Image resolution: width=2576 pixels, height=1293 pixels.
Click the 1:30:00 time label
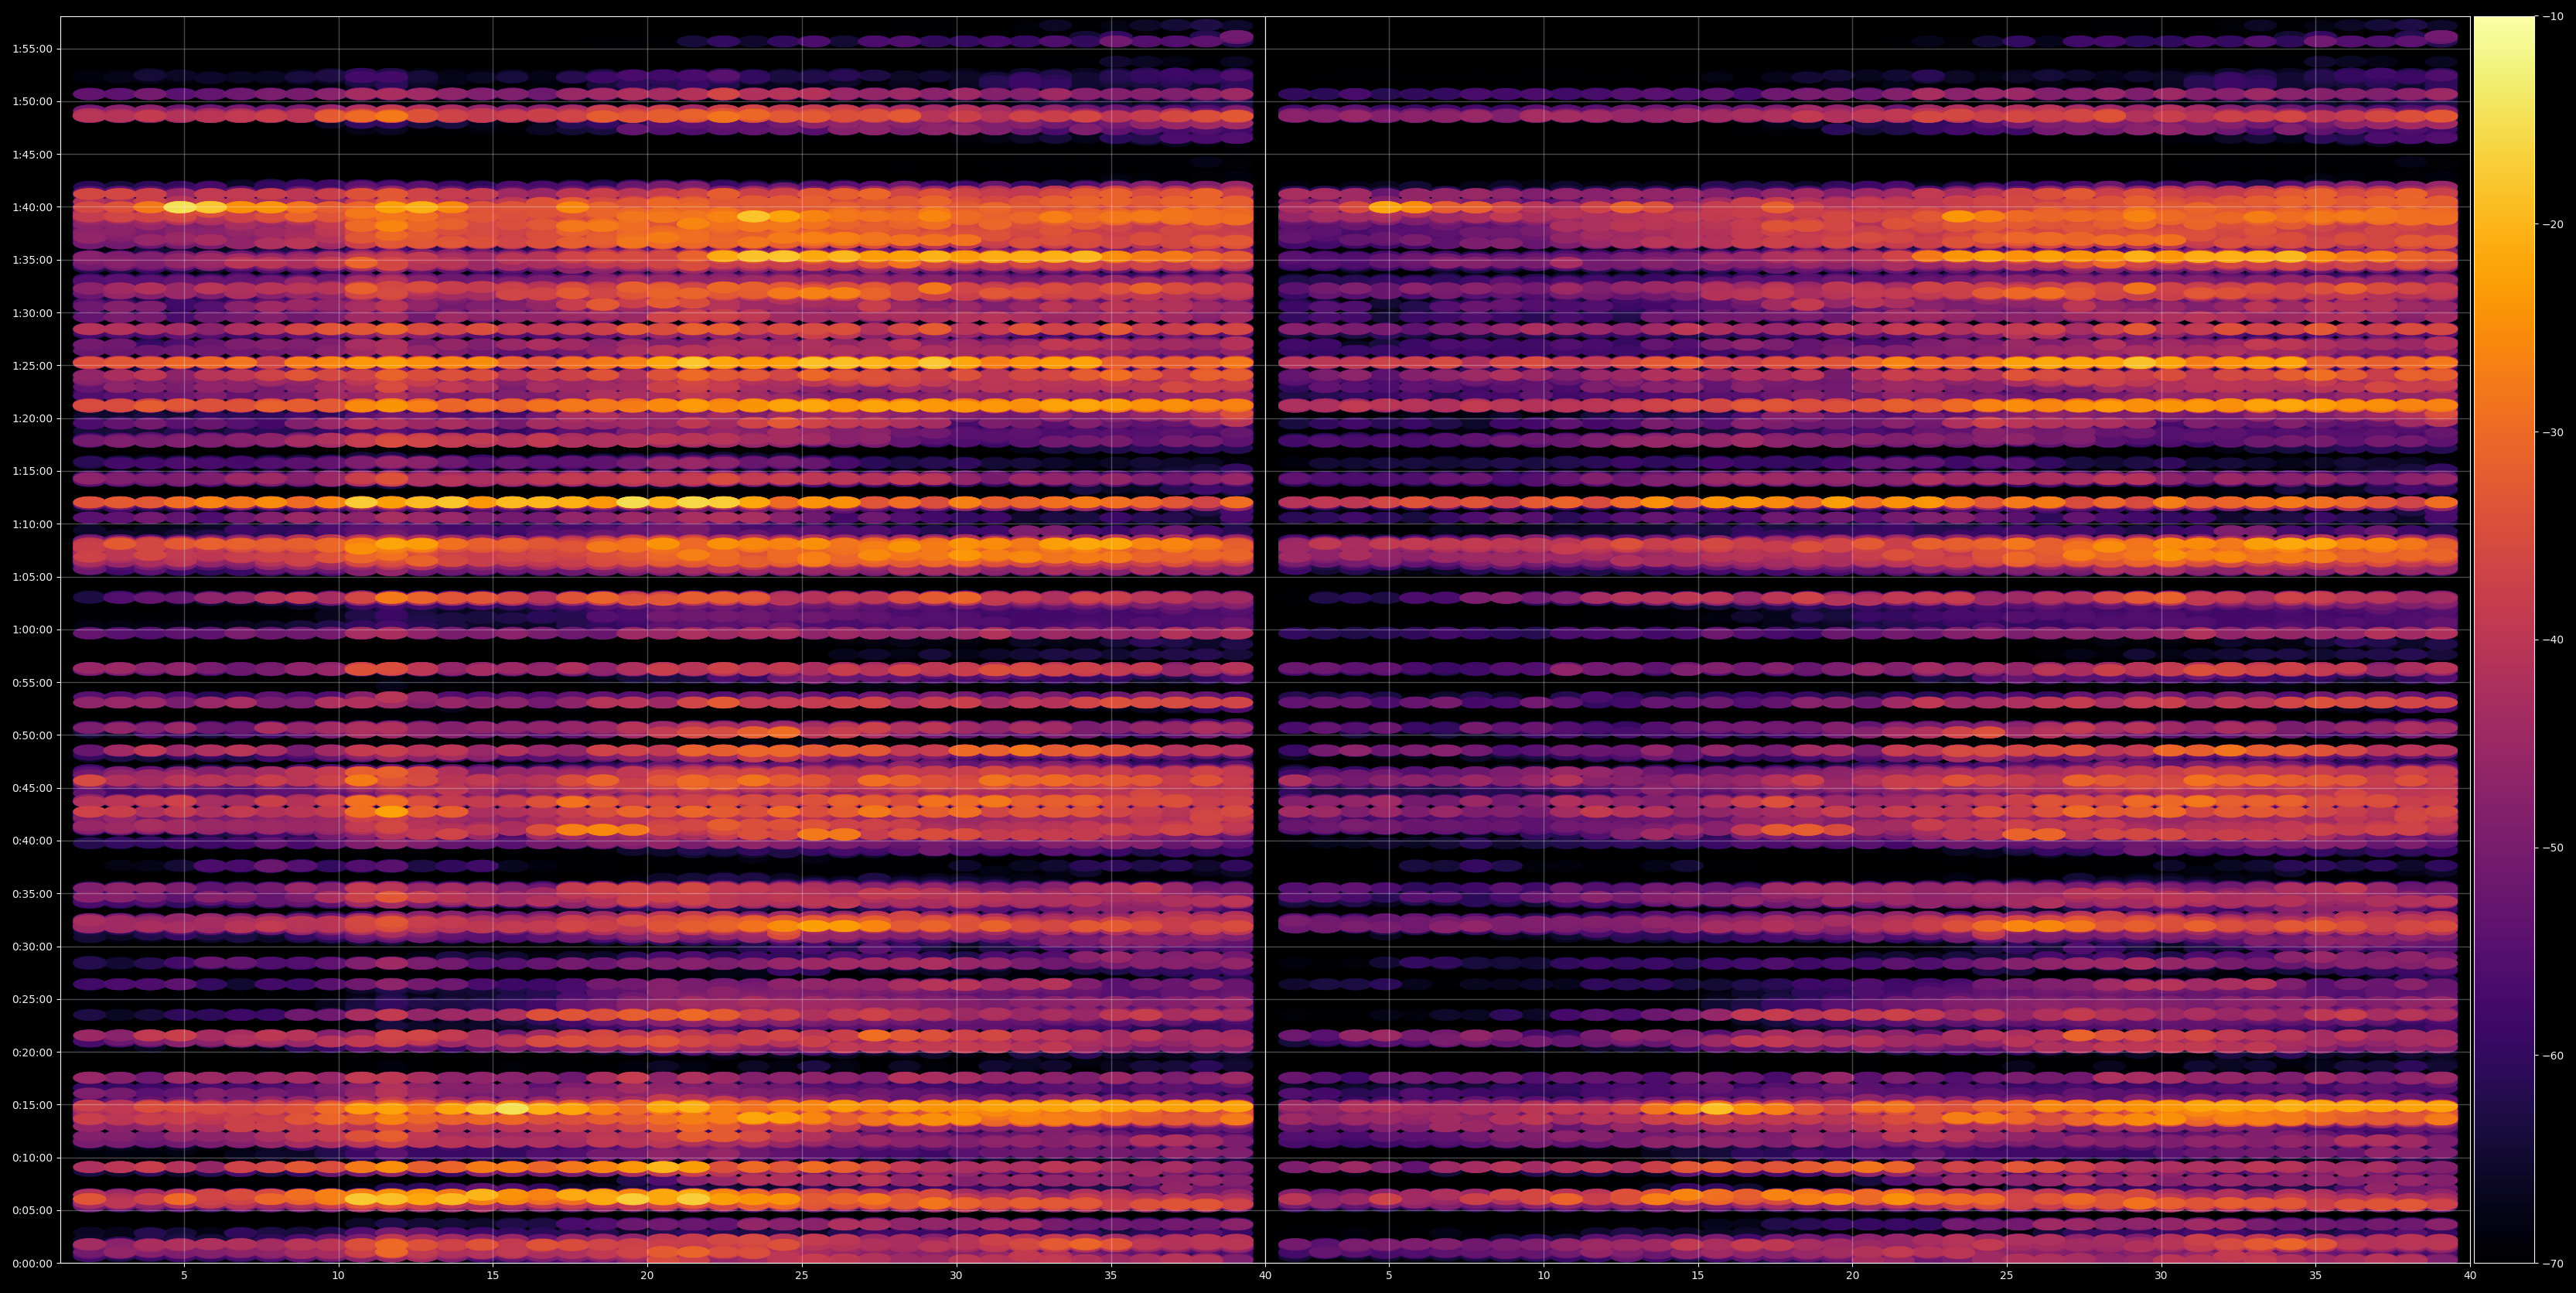coord(32,313)
